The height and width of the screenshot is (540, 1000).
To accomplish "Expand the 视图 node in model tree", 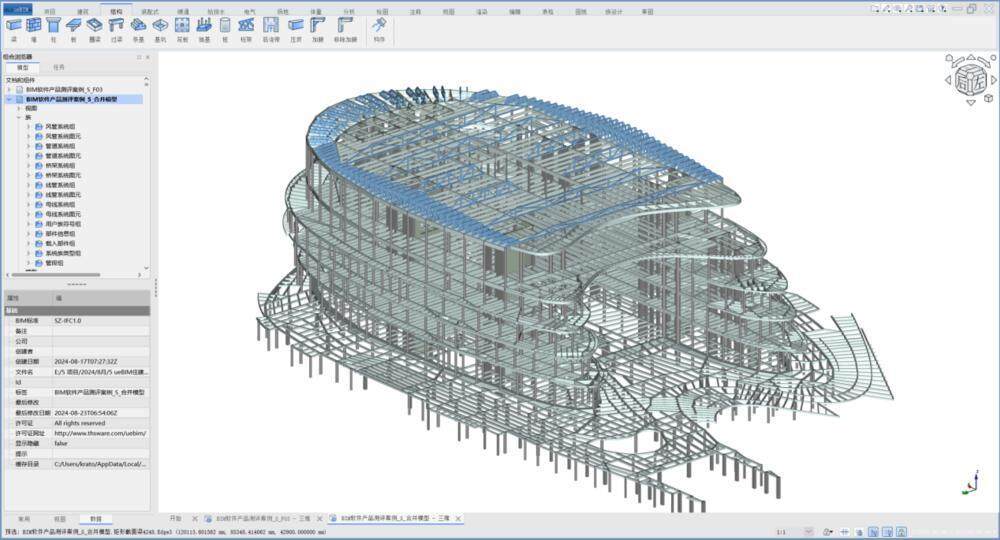I will (19, 108).
